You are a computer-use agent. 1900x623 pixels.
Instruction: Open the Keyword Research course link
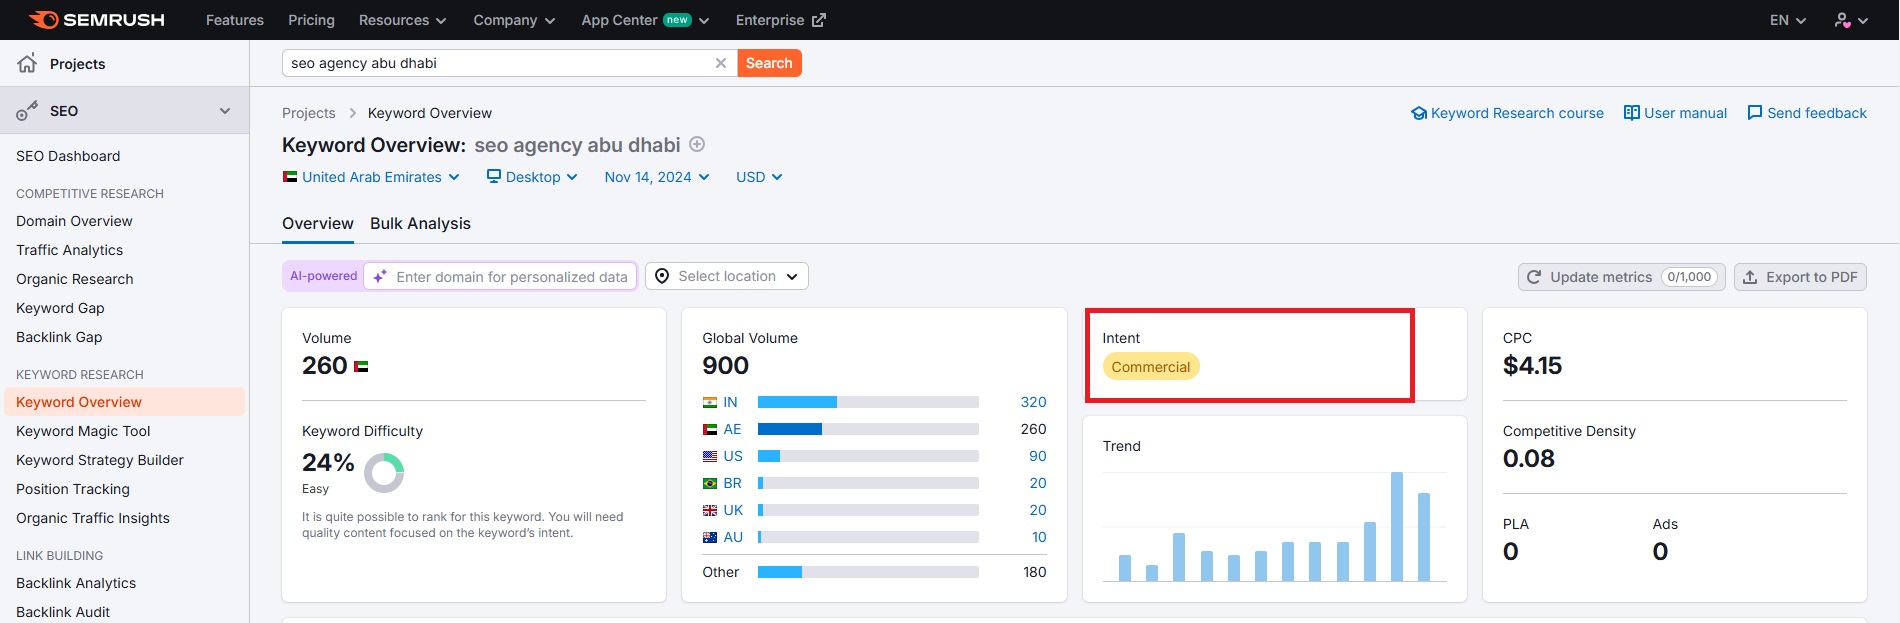(x=1507, y=113)
